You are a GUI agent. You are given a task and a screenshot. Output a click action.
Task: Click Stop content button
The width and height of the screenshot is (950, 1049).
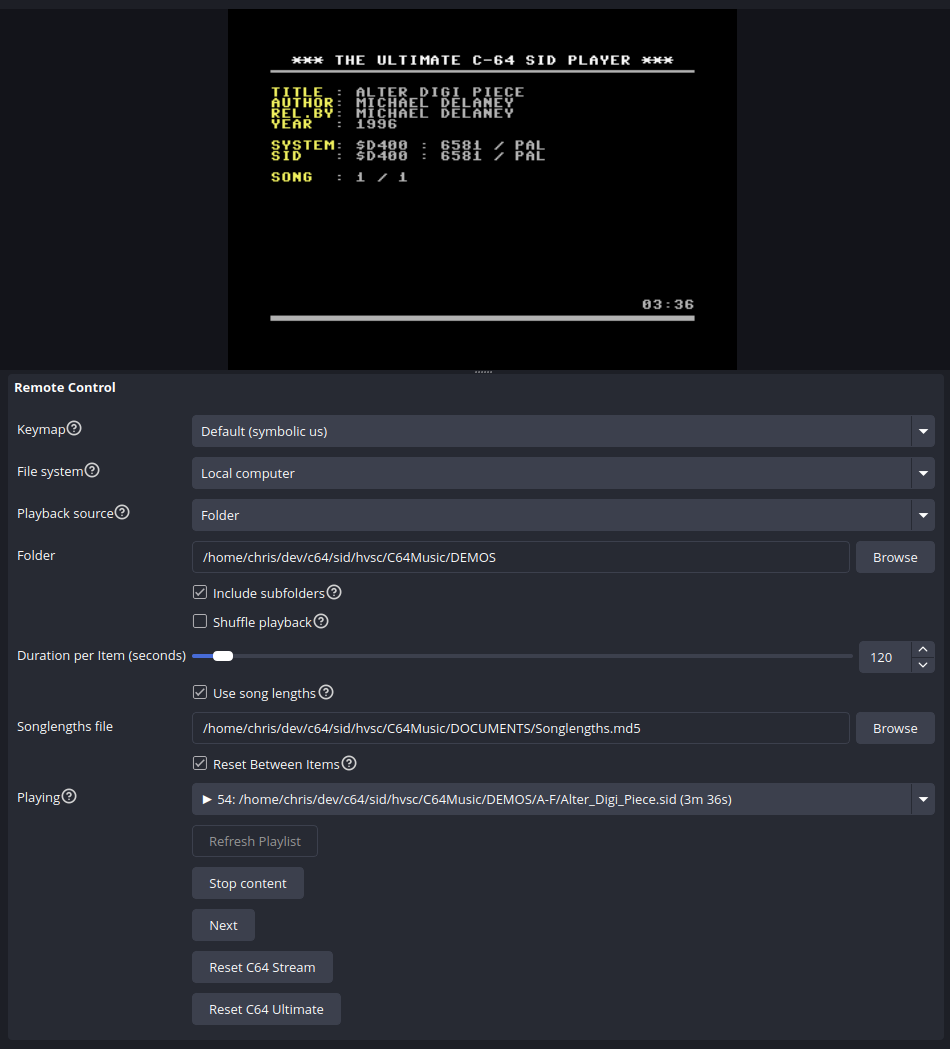pyautogui.click(x=248, y=883)
